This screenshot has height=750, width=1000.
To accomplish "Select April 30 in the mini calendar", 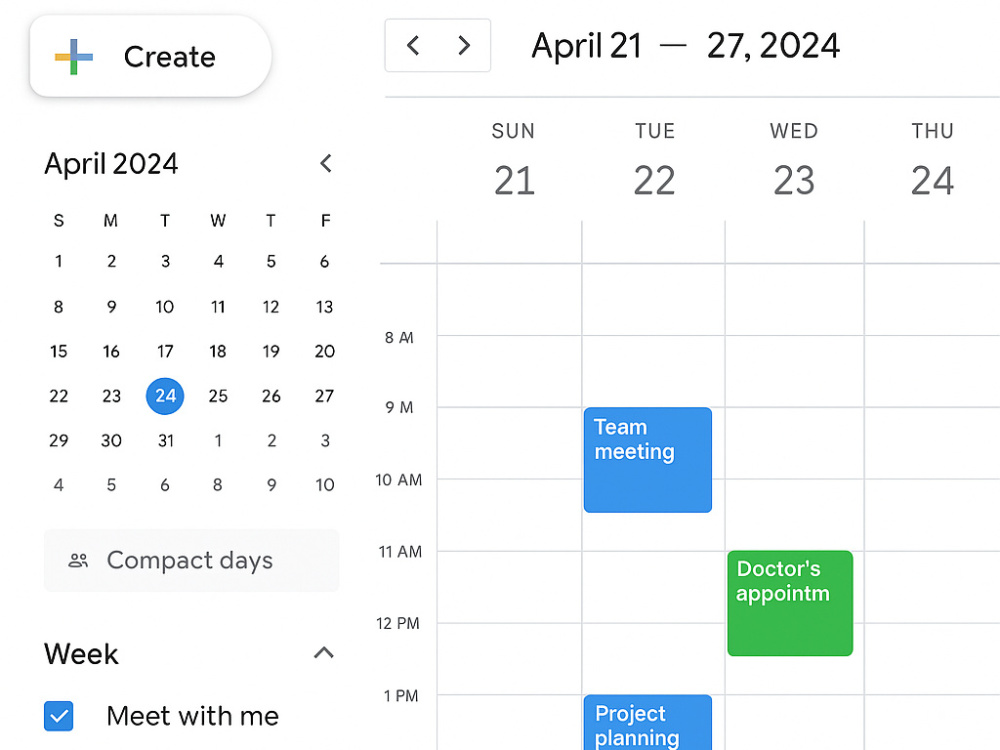I will (112, 441).
